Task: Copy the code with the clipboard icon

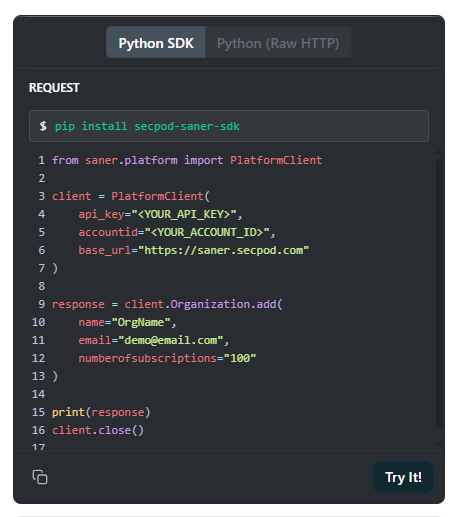Action: pyautogui.click(x=40, y=477)
